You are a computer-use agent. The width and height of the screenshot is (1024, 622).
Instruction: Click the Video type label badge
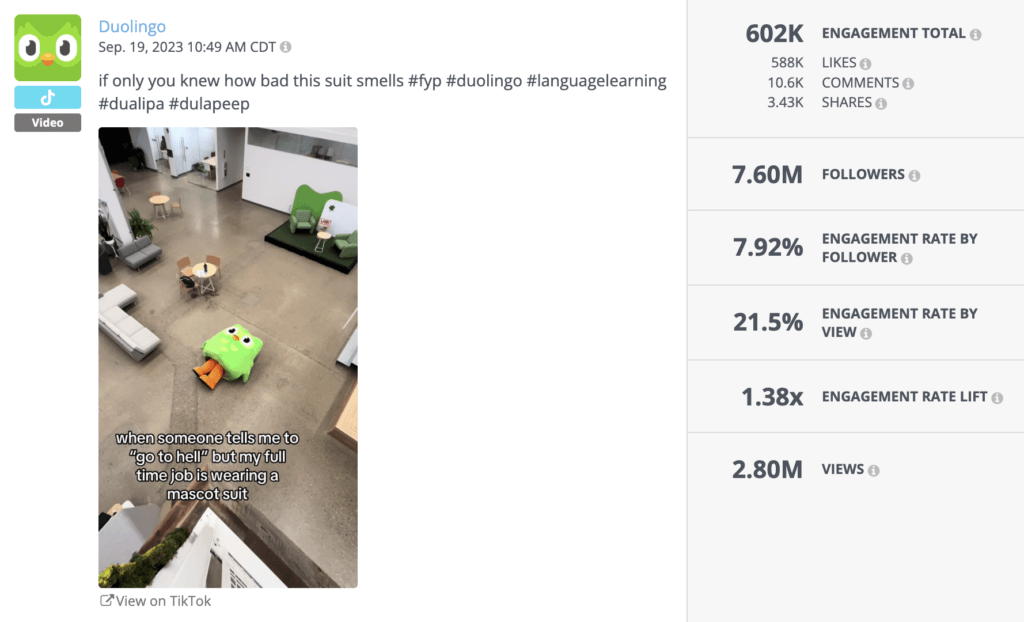pyautogui.click(x=46, y=122)
